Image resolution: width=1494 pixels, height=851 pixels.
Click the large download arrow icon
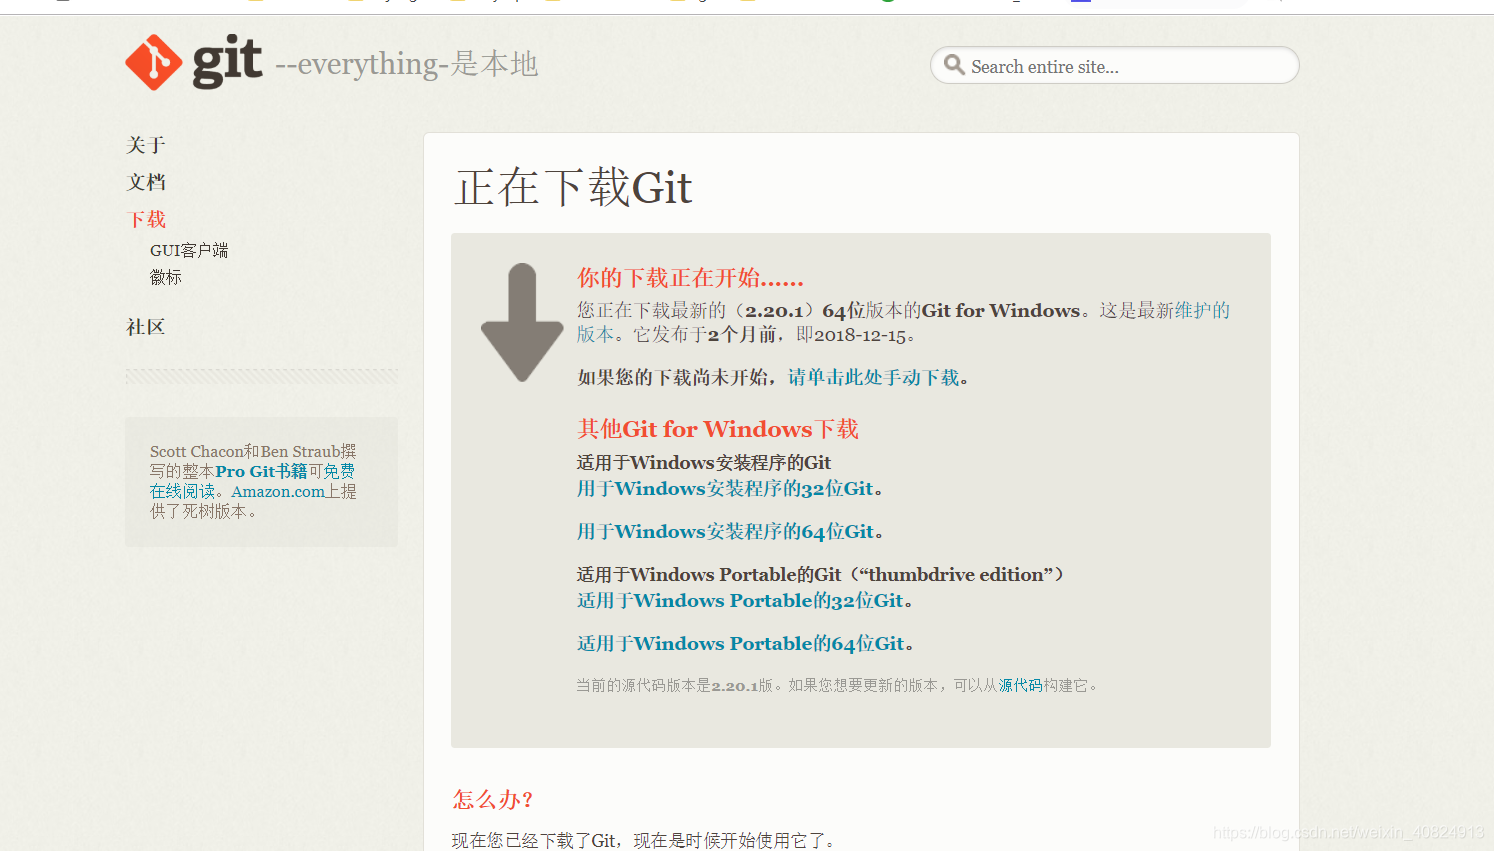click(522, 322)
